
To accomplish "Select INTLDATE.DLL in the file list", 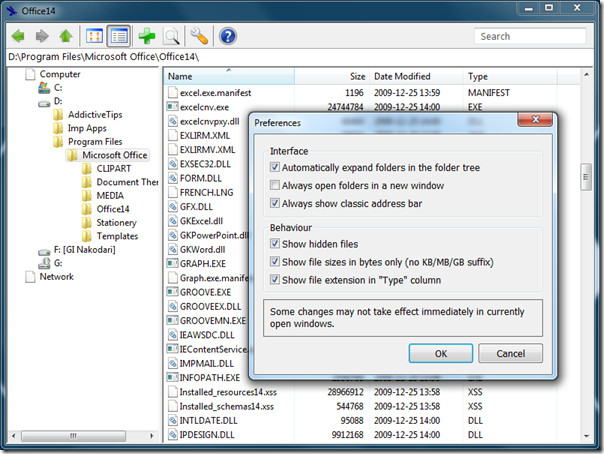I will (208, 420).
